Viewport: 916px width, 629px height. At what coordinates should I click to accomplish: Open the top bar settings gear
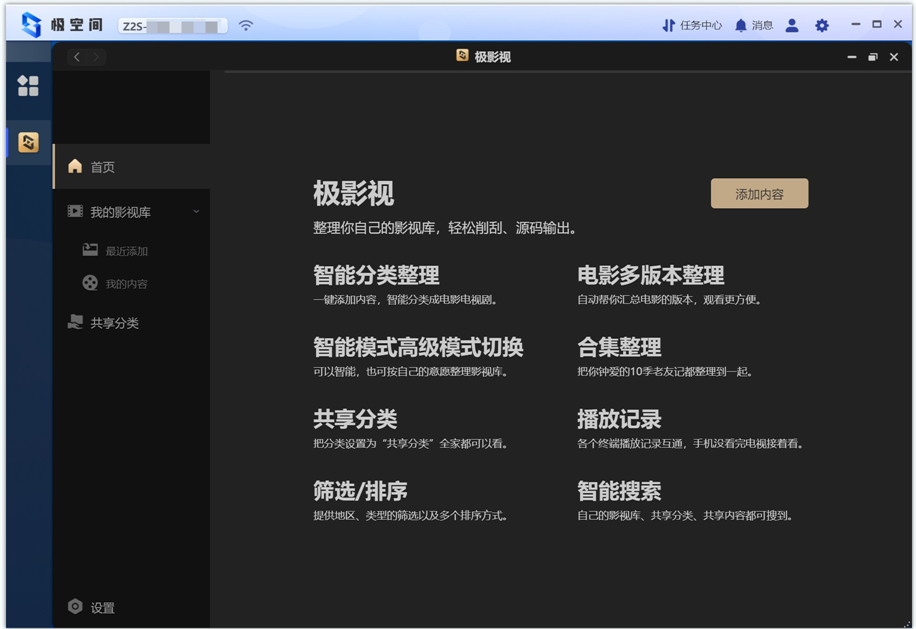[821, 25]
